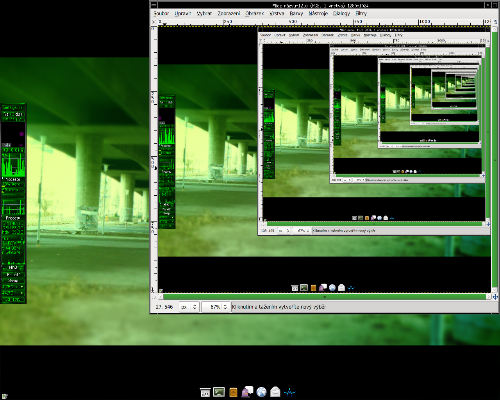Image resolution: width=500 pixels, height=400 pixels.
Task: Open the Vrstva menu in the menu bar
Action: pyautogui.click(x=276, y=13)
